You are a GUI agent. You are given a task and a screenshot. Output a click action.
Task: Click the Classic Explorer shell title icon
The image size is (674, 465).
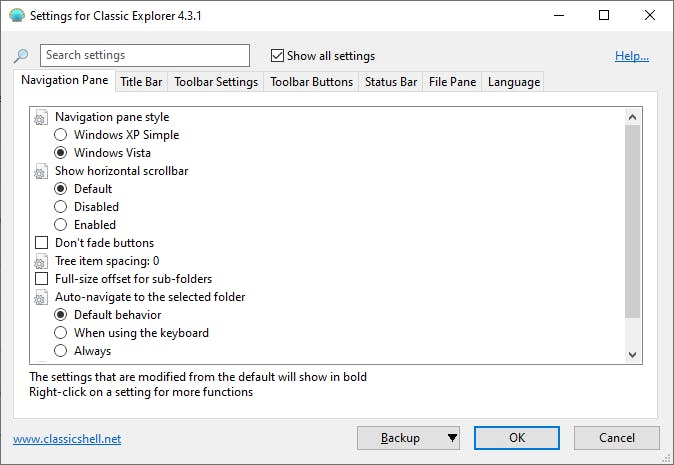[x=15, y=16]
